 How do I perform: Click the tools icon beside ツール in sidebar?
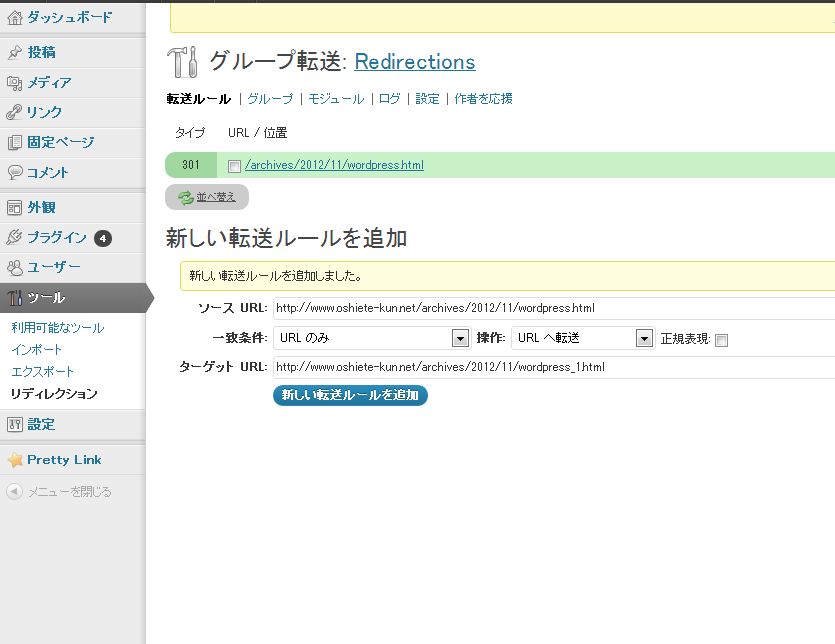[x=15, y=298]
